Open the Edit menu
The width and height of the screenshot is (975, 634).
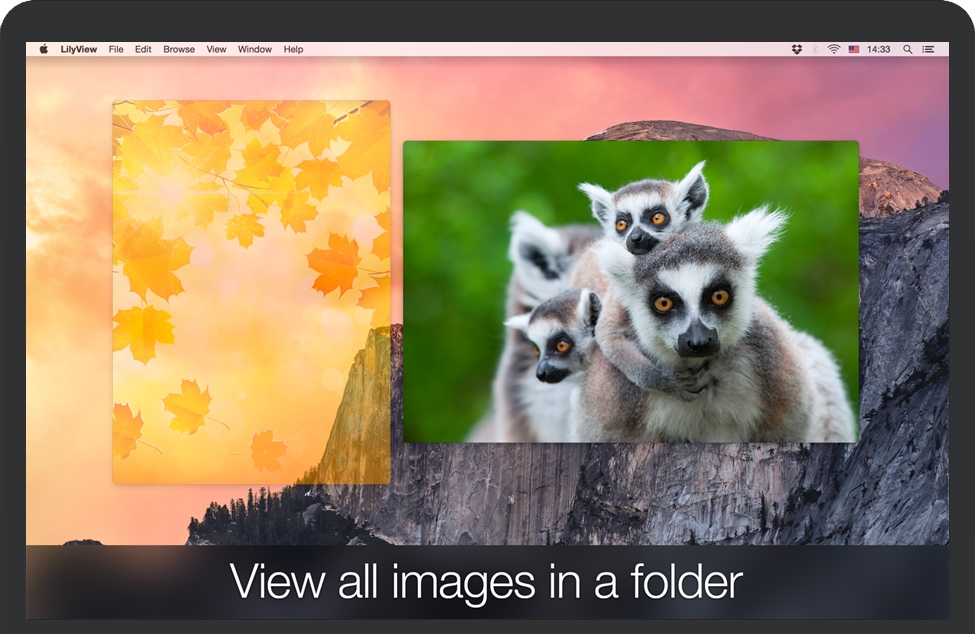tap(143, 49)
